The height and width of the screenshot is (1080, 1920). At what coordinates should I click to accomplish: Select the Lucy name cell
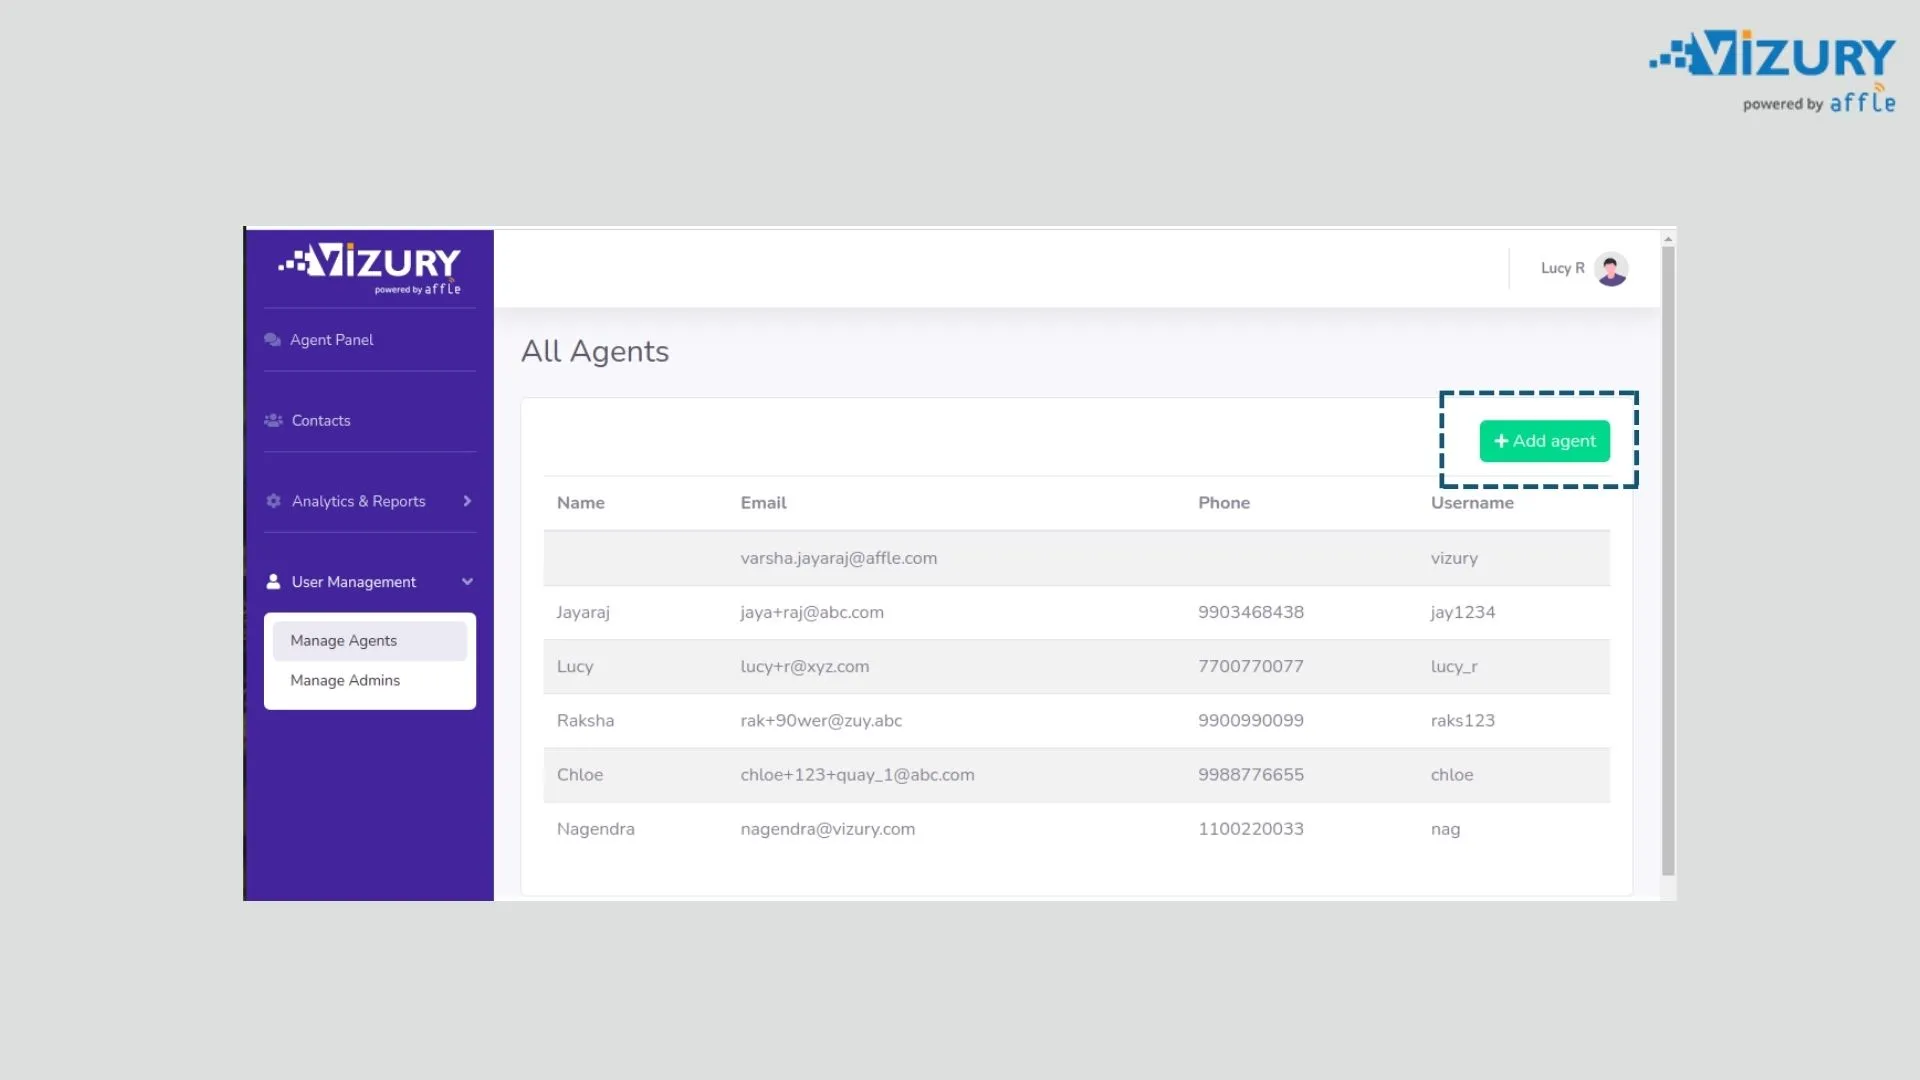[575, 666]
